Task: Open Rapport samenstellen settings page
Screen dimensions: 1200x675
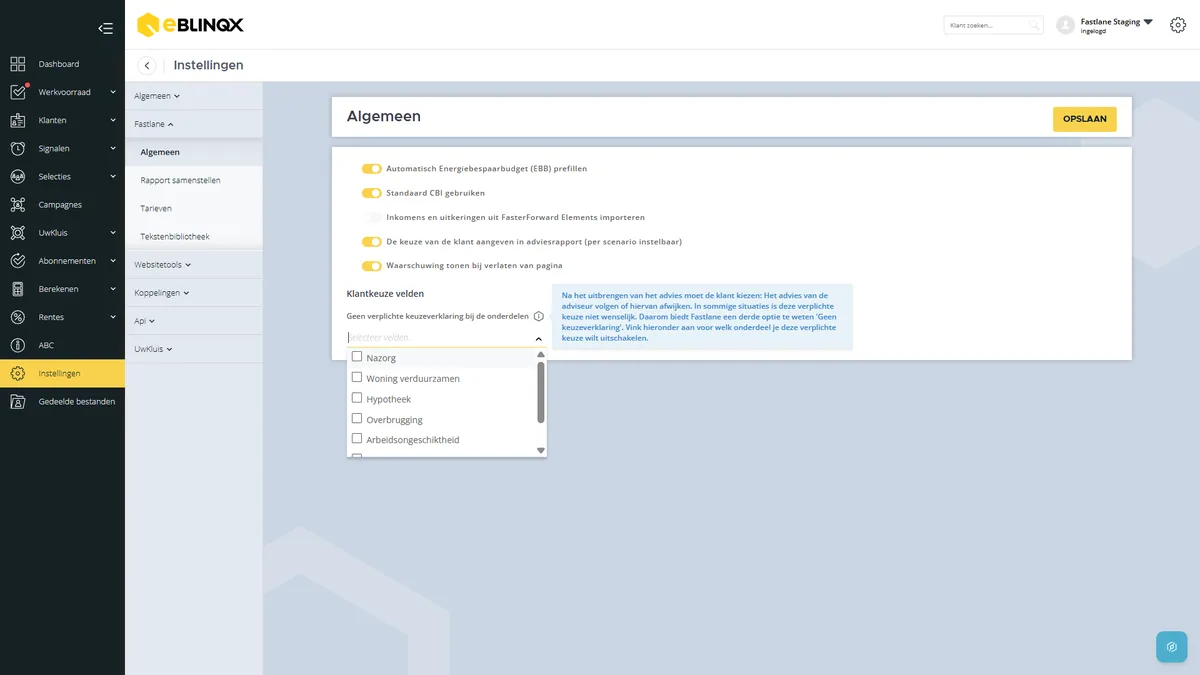Action: [x=181, y=180]
